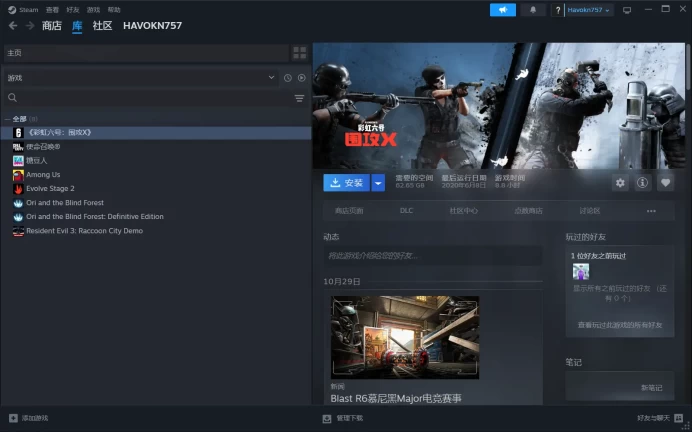The image size is (692, 432).
Task: Click the 主页 library home button
Action: point(146,53)
